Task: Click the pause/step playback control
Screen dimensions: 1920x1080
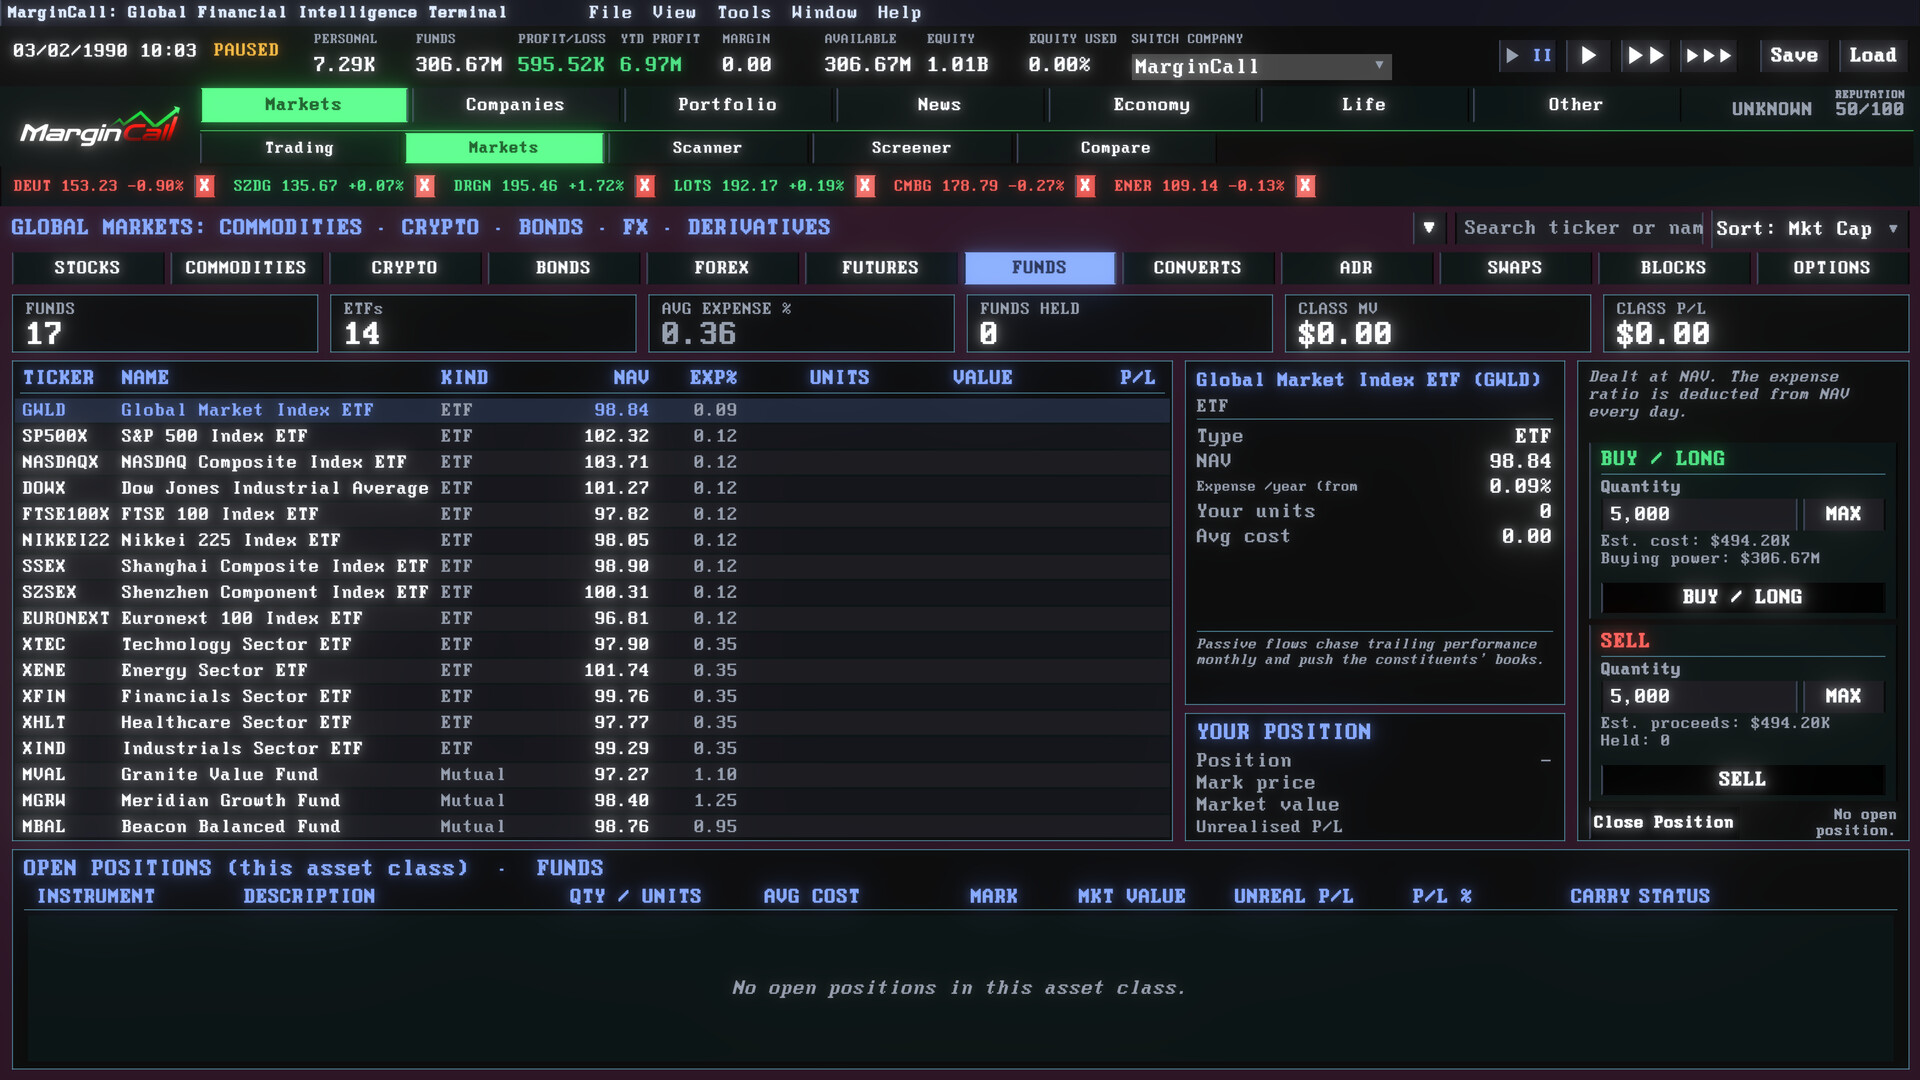Action: 1528,56
